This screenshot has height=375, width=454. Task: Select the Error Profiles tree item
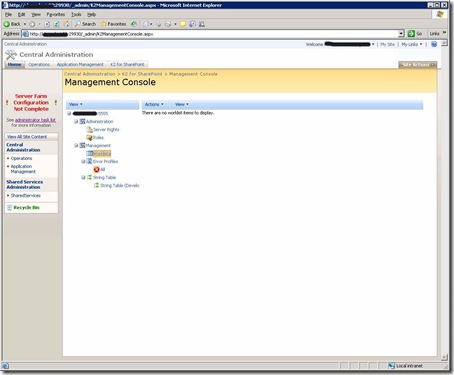tap(105, 161)
